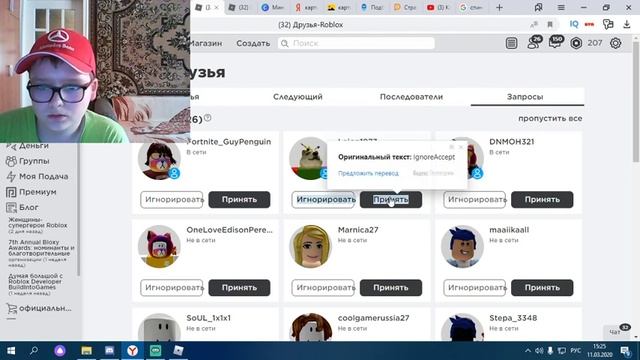
Task: Click the Windows Start button
Action: (11, 351)
